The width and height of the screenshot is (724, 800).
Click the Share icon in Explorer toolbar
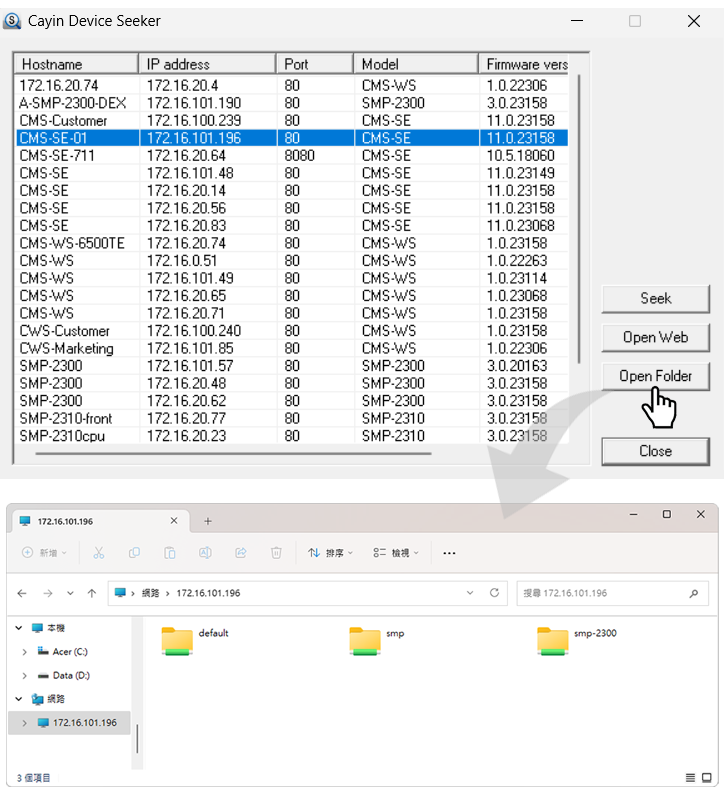(x=241, y=553)
